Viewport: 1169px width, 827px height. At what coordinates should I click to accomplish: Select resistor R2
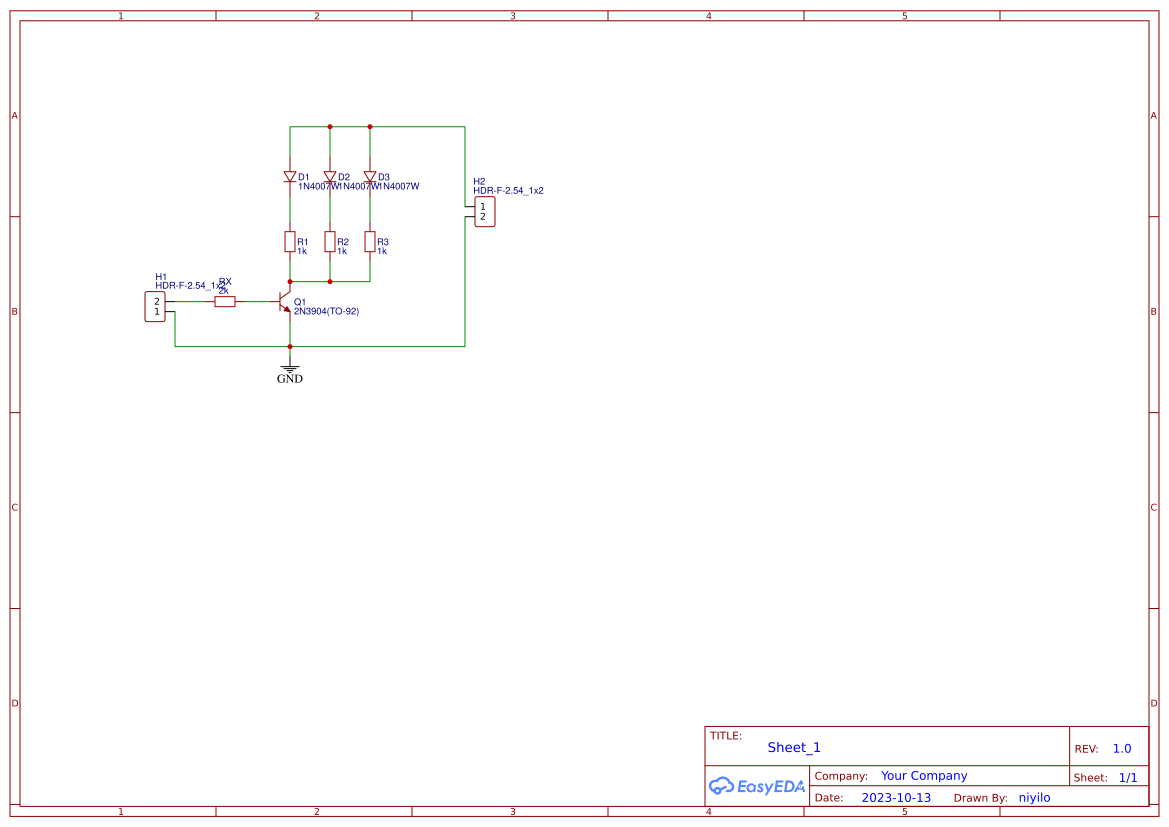point(331,243)
